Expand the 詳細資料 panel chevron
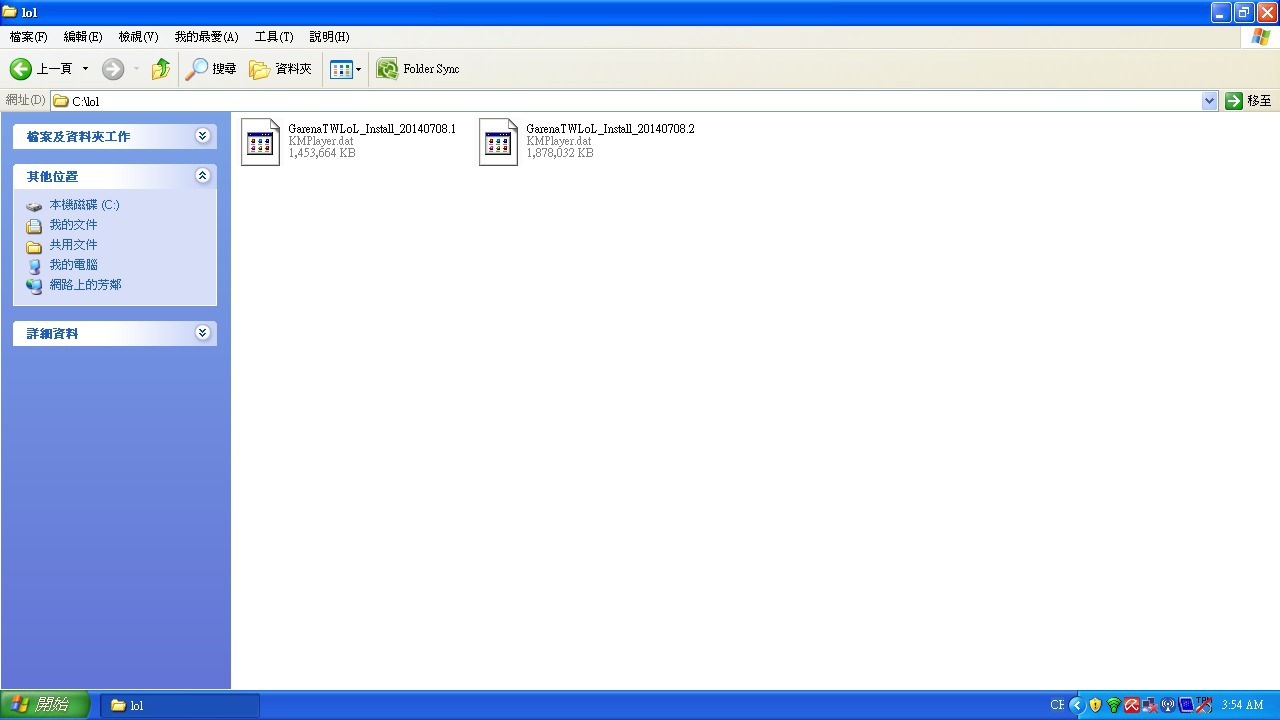The width and height of the screenshot is (1280, 720). (203, 333)
